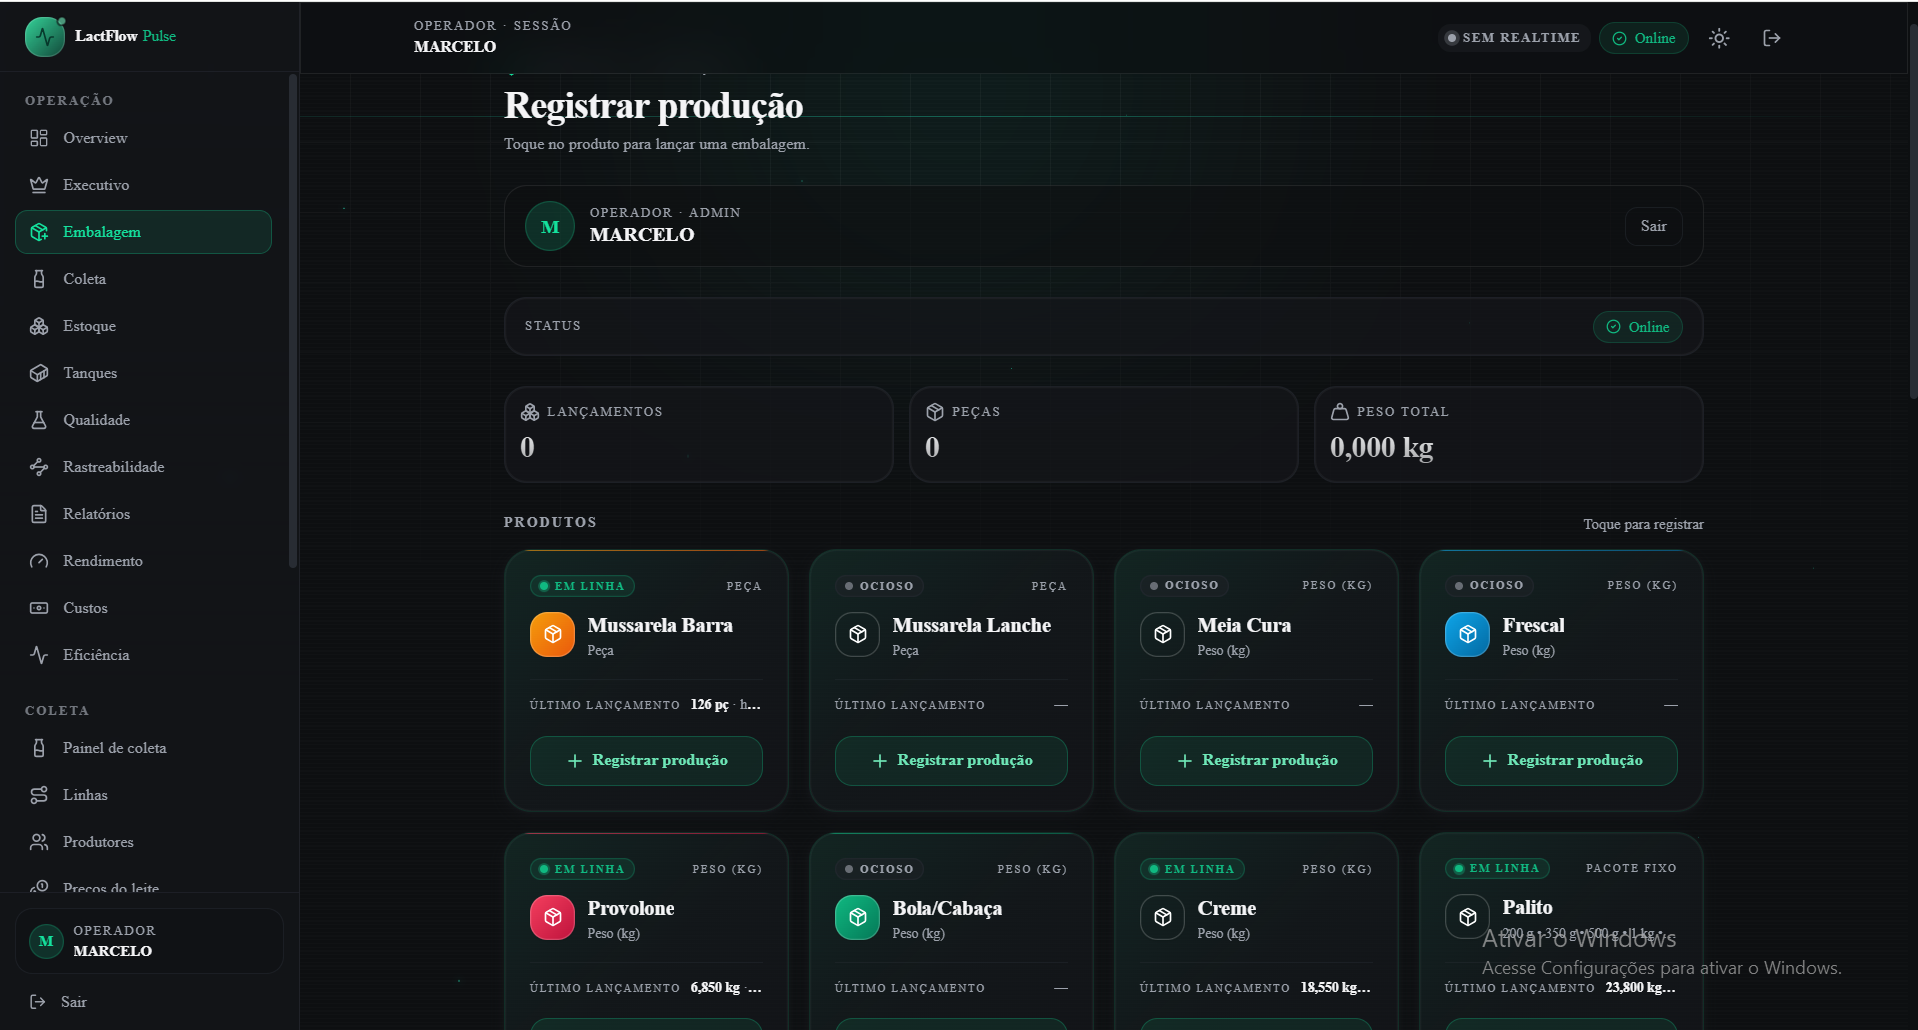
Task: Toggle light theme sun icon
Action: point(1719,38)
